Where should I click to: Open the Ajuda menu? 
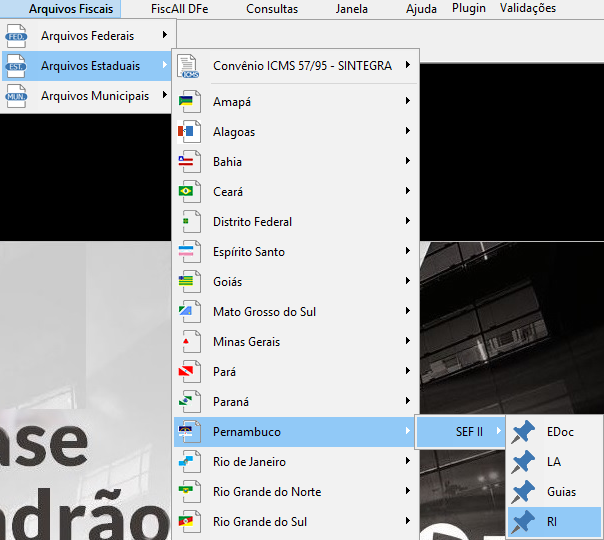421,9
